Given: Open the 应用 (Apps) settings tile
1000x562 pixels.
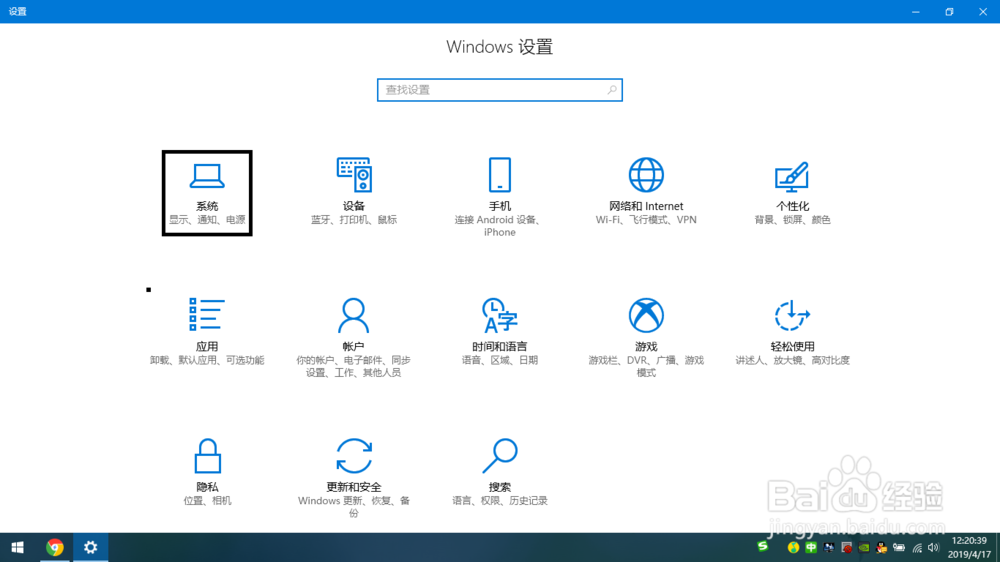Looking at the screenshot, I should tap(207, 332).
